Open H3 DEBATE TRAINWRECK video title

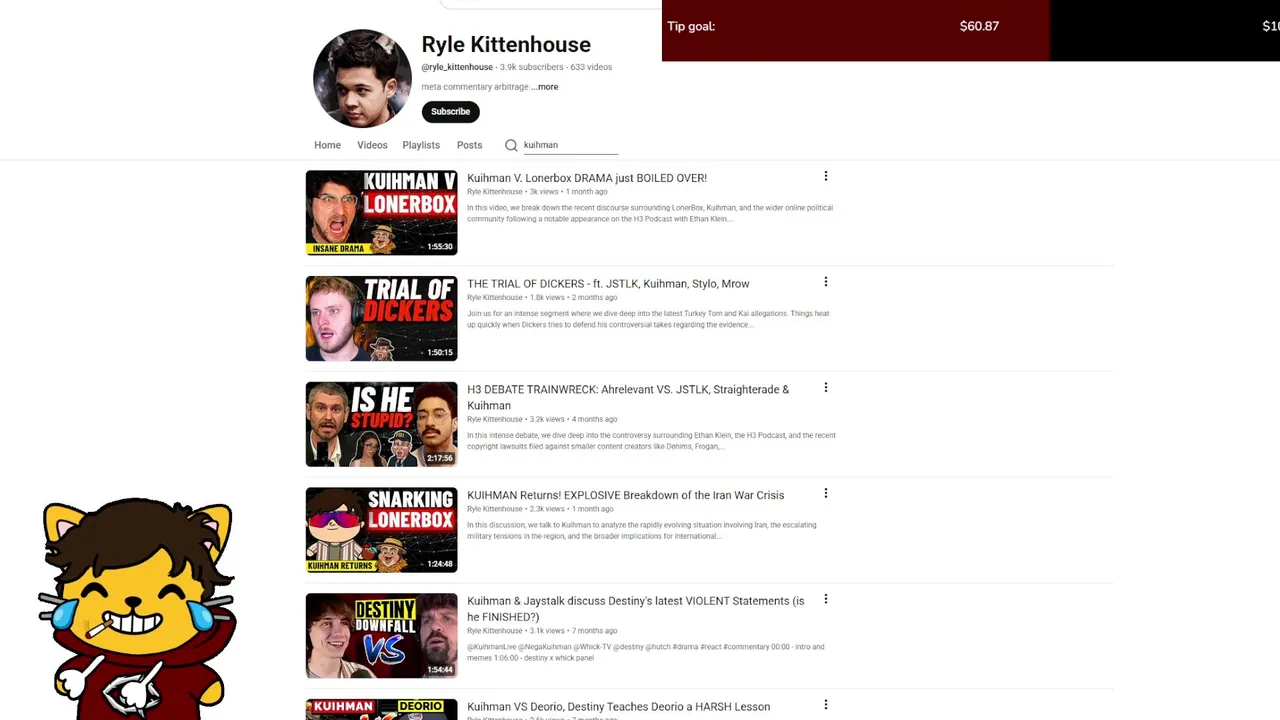(x=628, y=397)
